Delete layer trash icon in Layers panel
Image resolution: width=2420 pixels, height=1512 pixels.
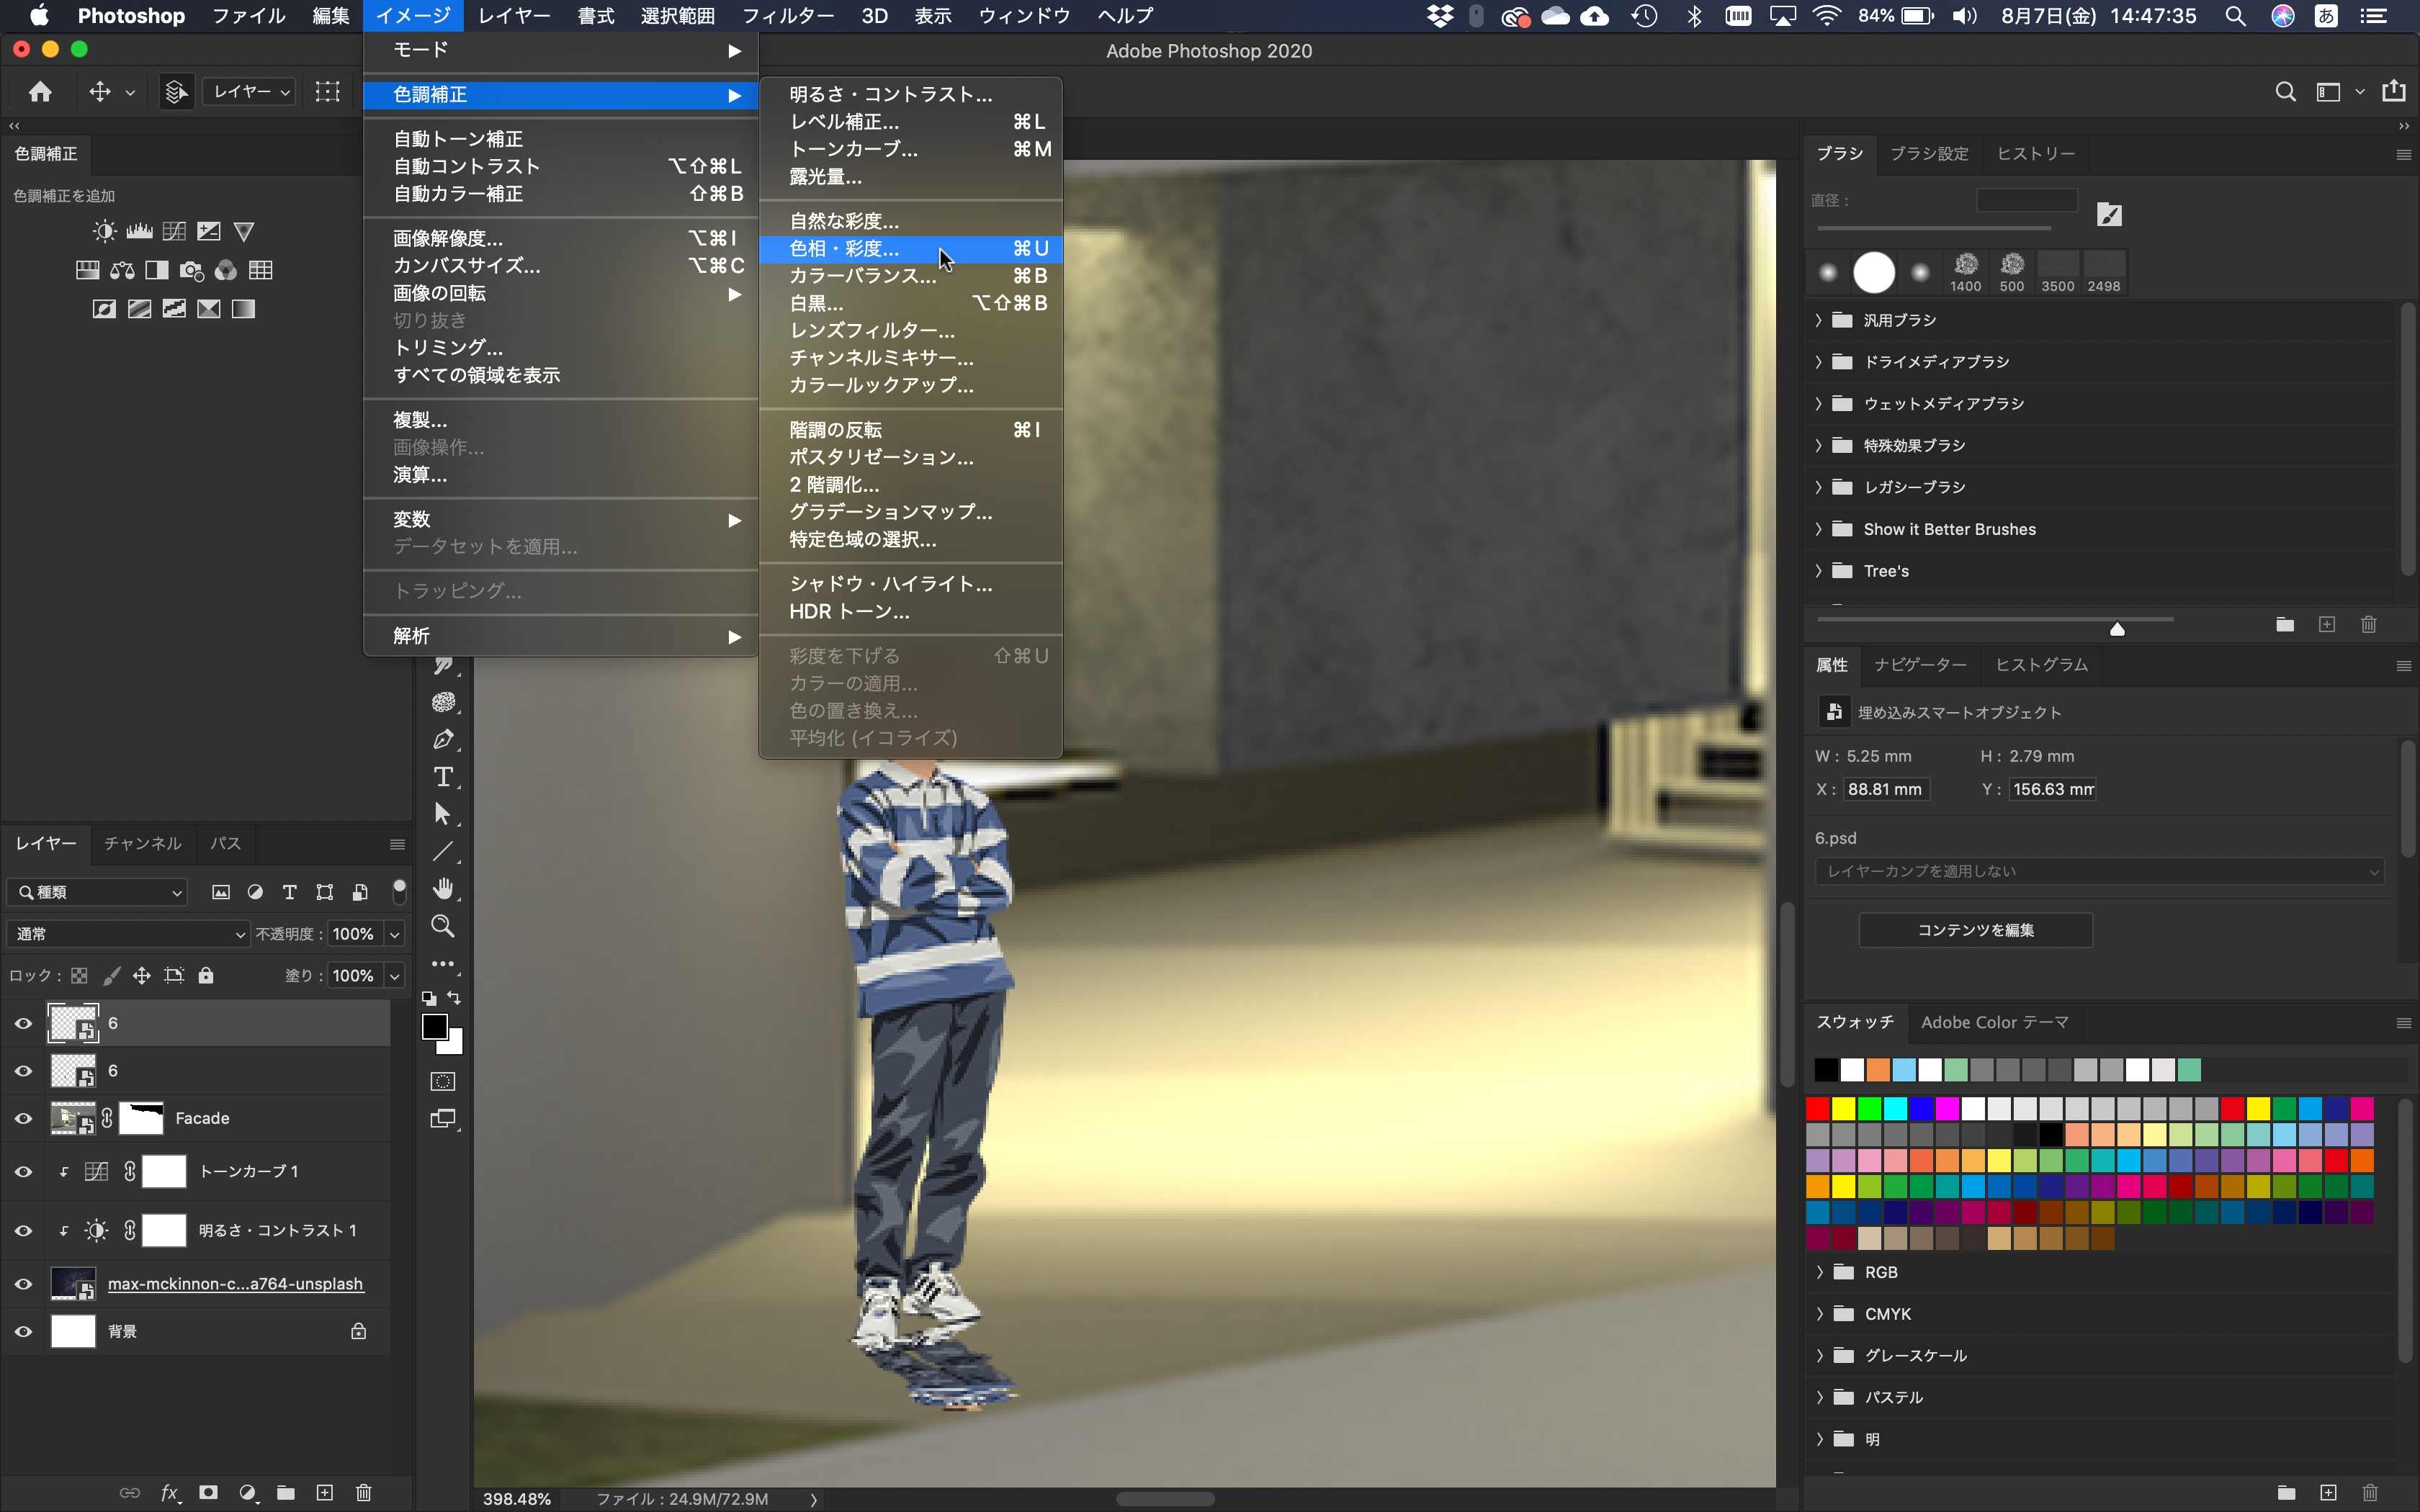point(364,1493)
